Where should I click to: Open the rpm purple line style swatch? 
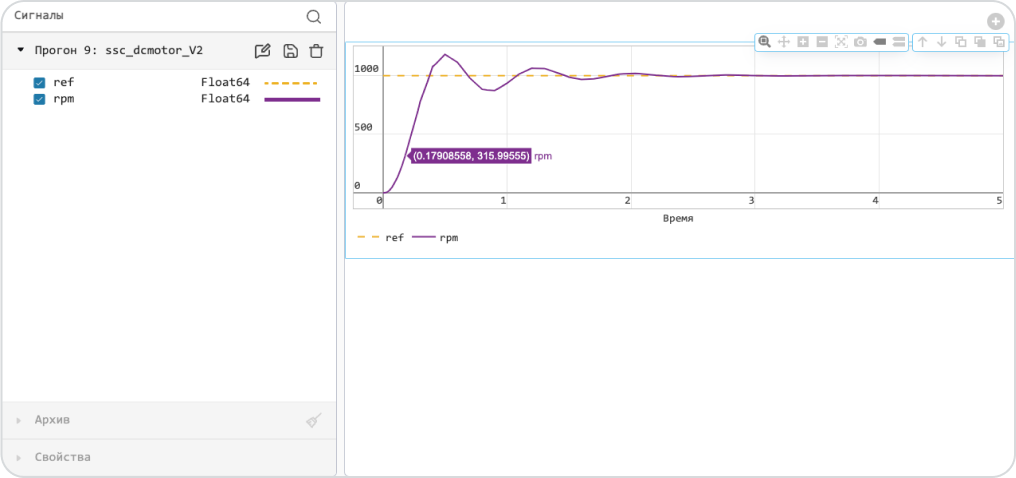(292, 99)
